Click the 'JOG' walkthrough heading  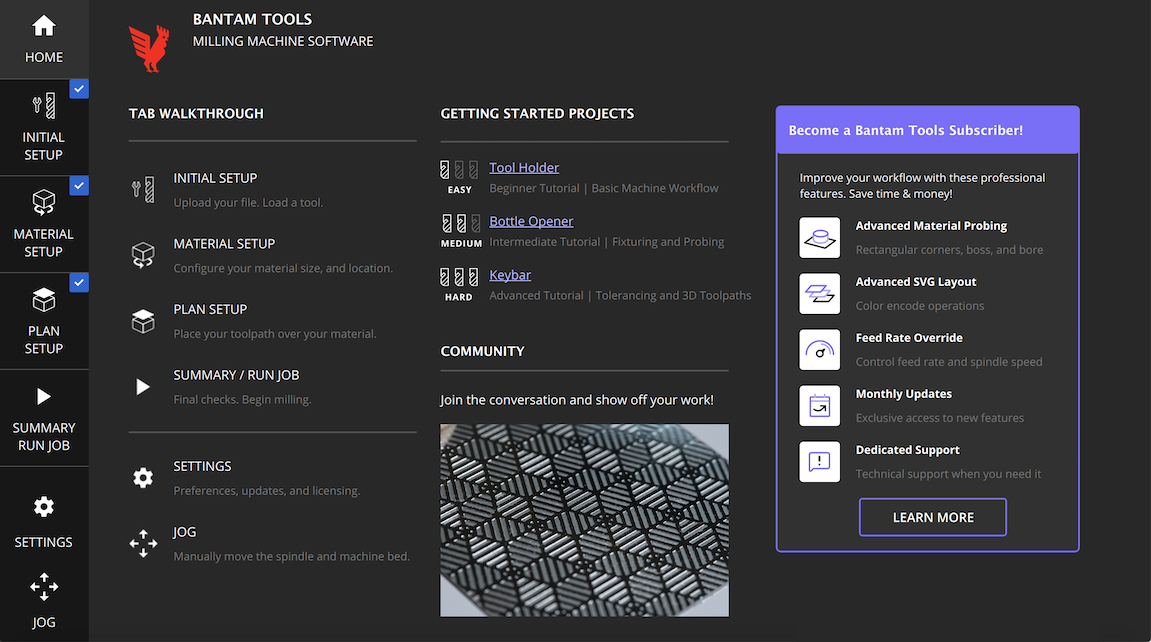(x=185, y=532)
